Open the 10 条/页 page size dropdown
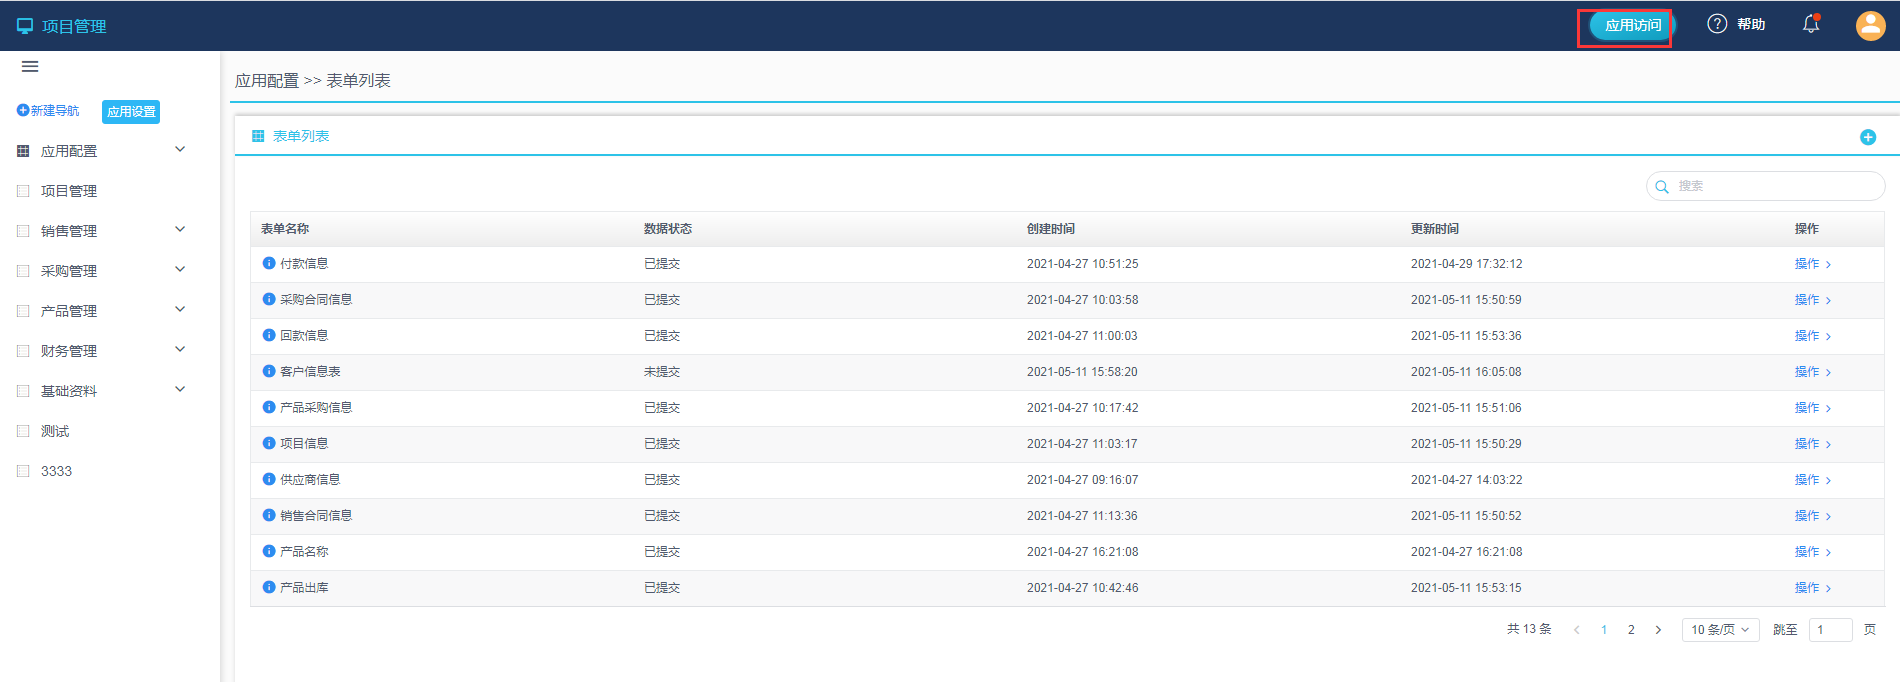Image resolution: width=1900 pixels, height=682 pixels. coord(1720,630)
